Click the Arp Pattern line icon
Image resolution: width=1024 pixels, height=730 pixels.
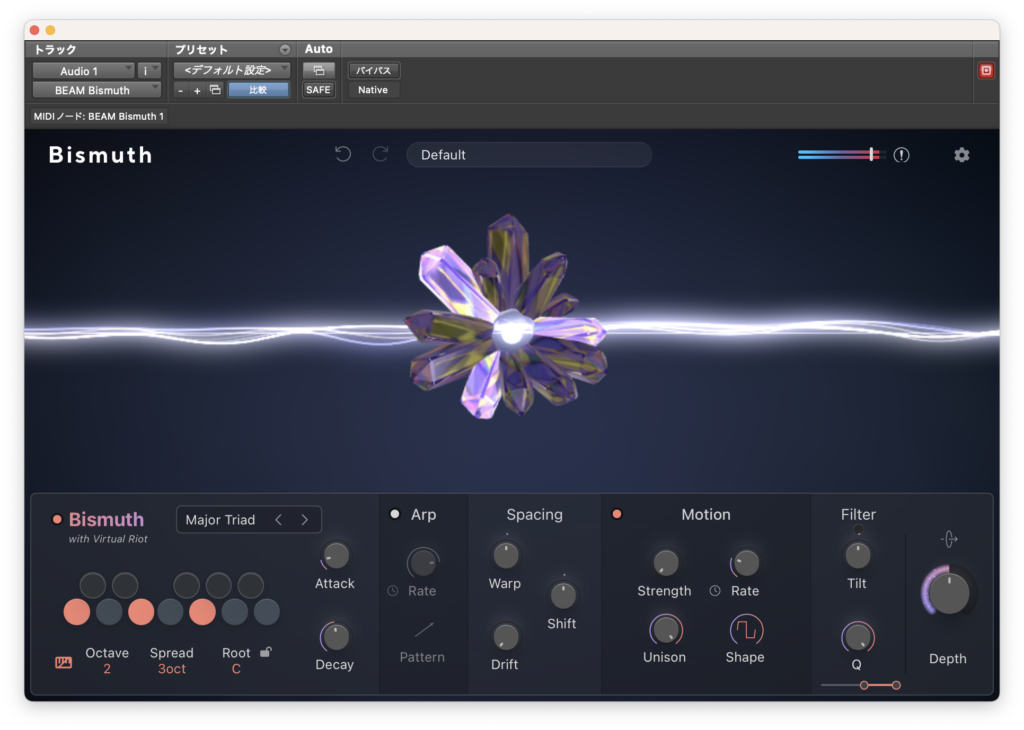423,630
